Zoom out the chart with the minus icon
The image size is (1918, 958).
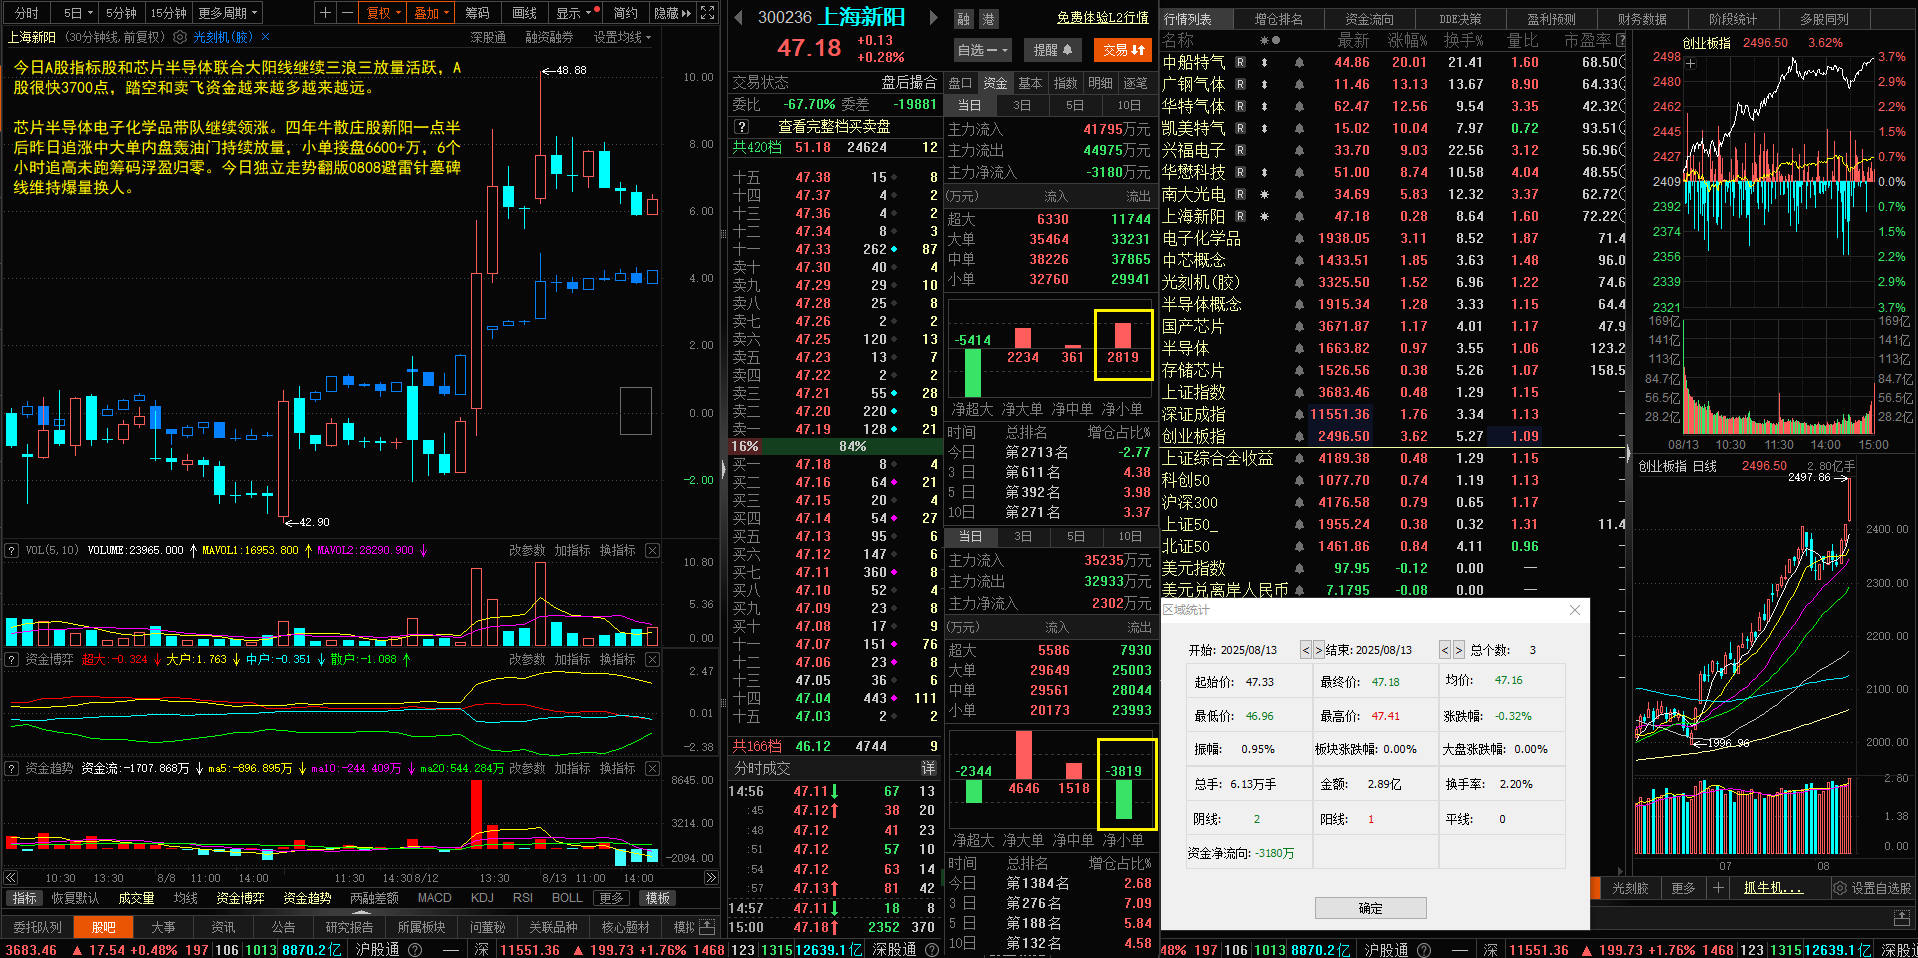tap(346, 13)
